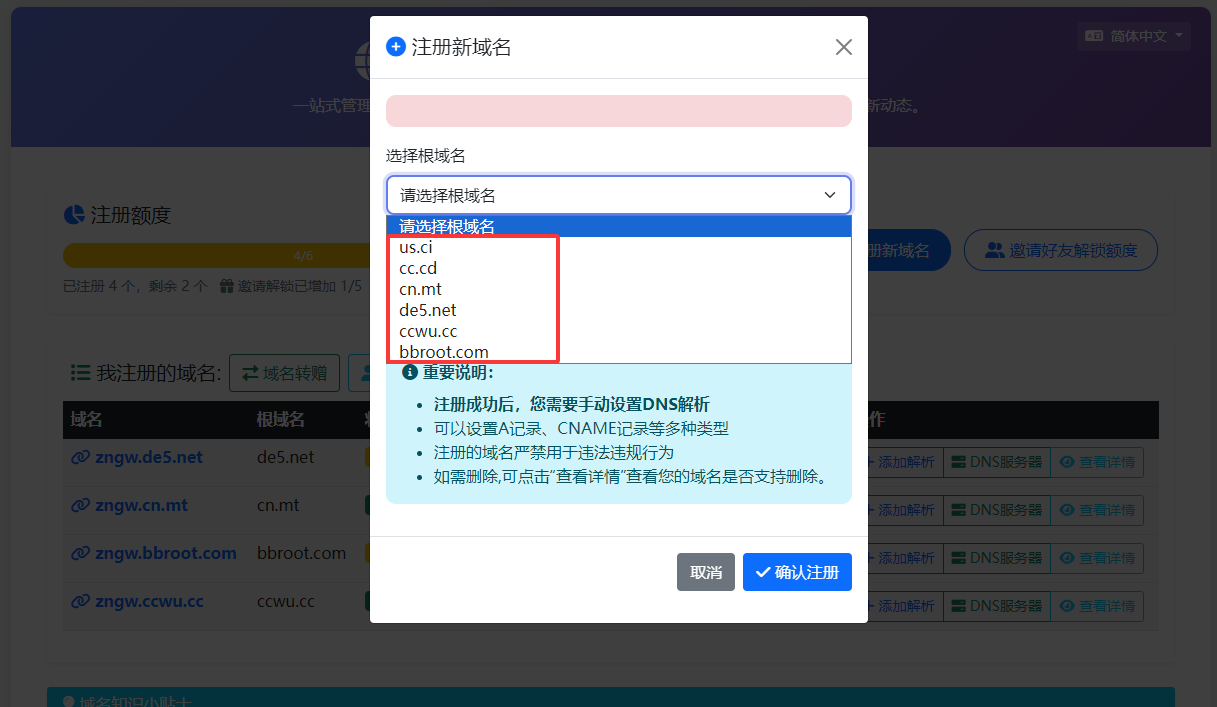Viewport: 1217px width, 707px height.
Task: Open the 简体中文 language dropdown
Action: (1133, 36)
